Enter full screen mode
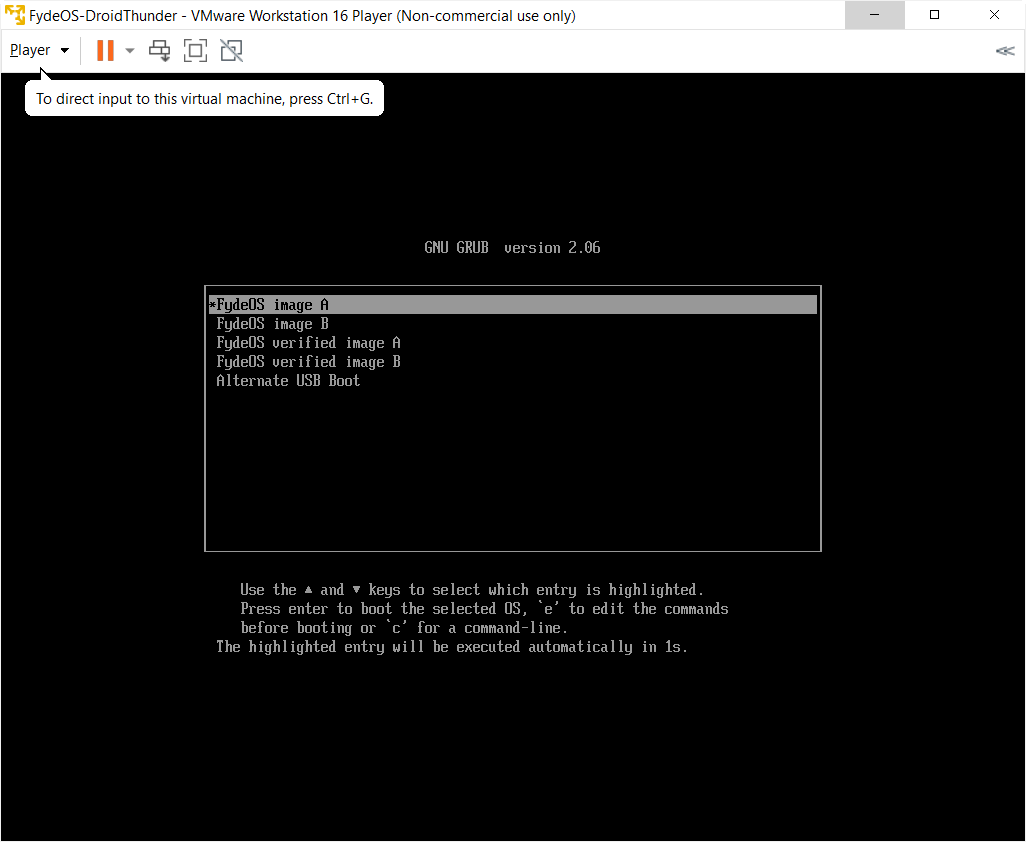The height and width of the screenshot is (842, 1026). [195, 50]
